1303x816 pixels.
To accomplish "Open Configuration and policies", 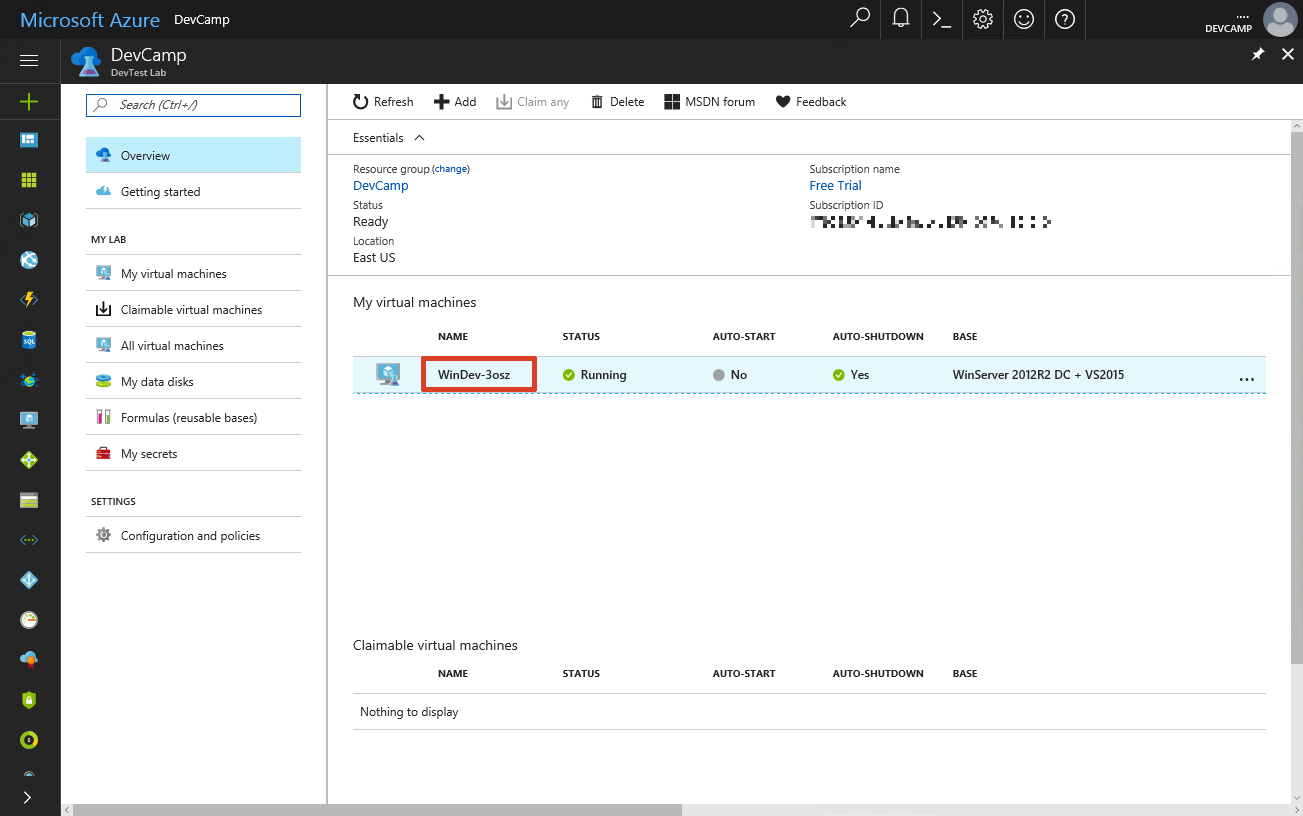I will pyautogui.click(x=194, y=535).
